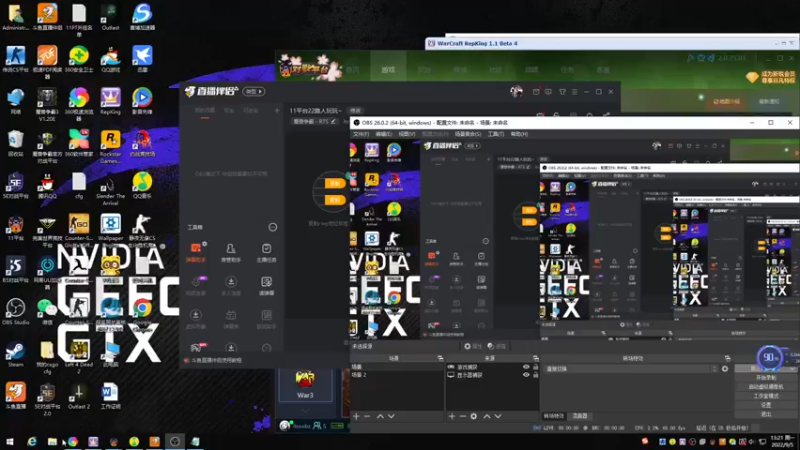Image resolution: width=800 pixels, height=450 pixels.
Task: Click 启动虚拟摄像机 button in OBS
Action: pyautogui.click(x=766, y=387)
